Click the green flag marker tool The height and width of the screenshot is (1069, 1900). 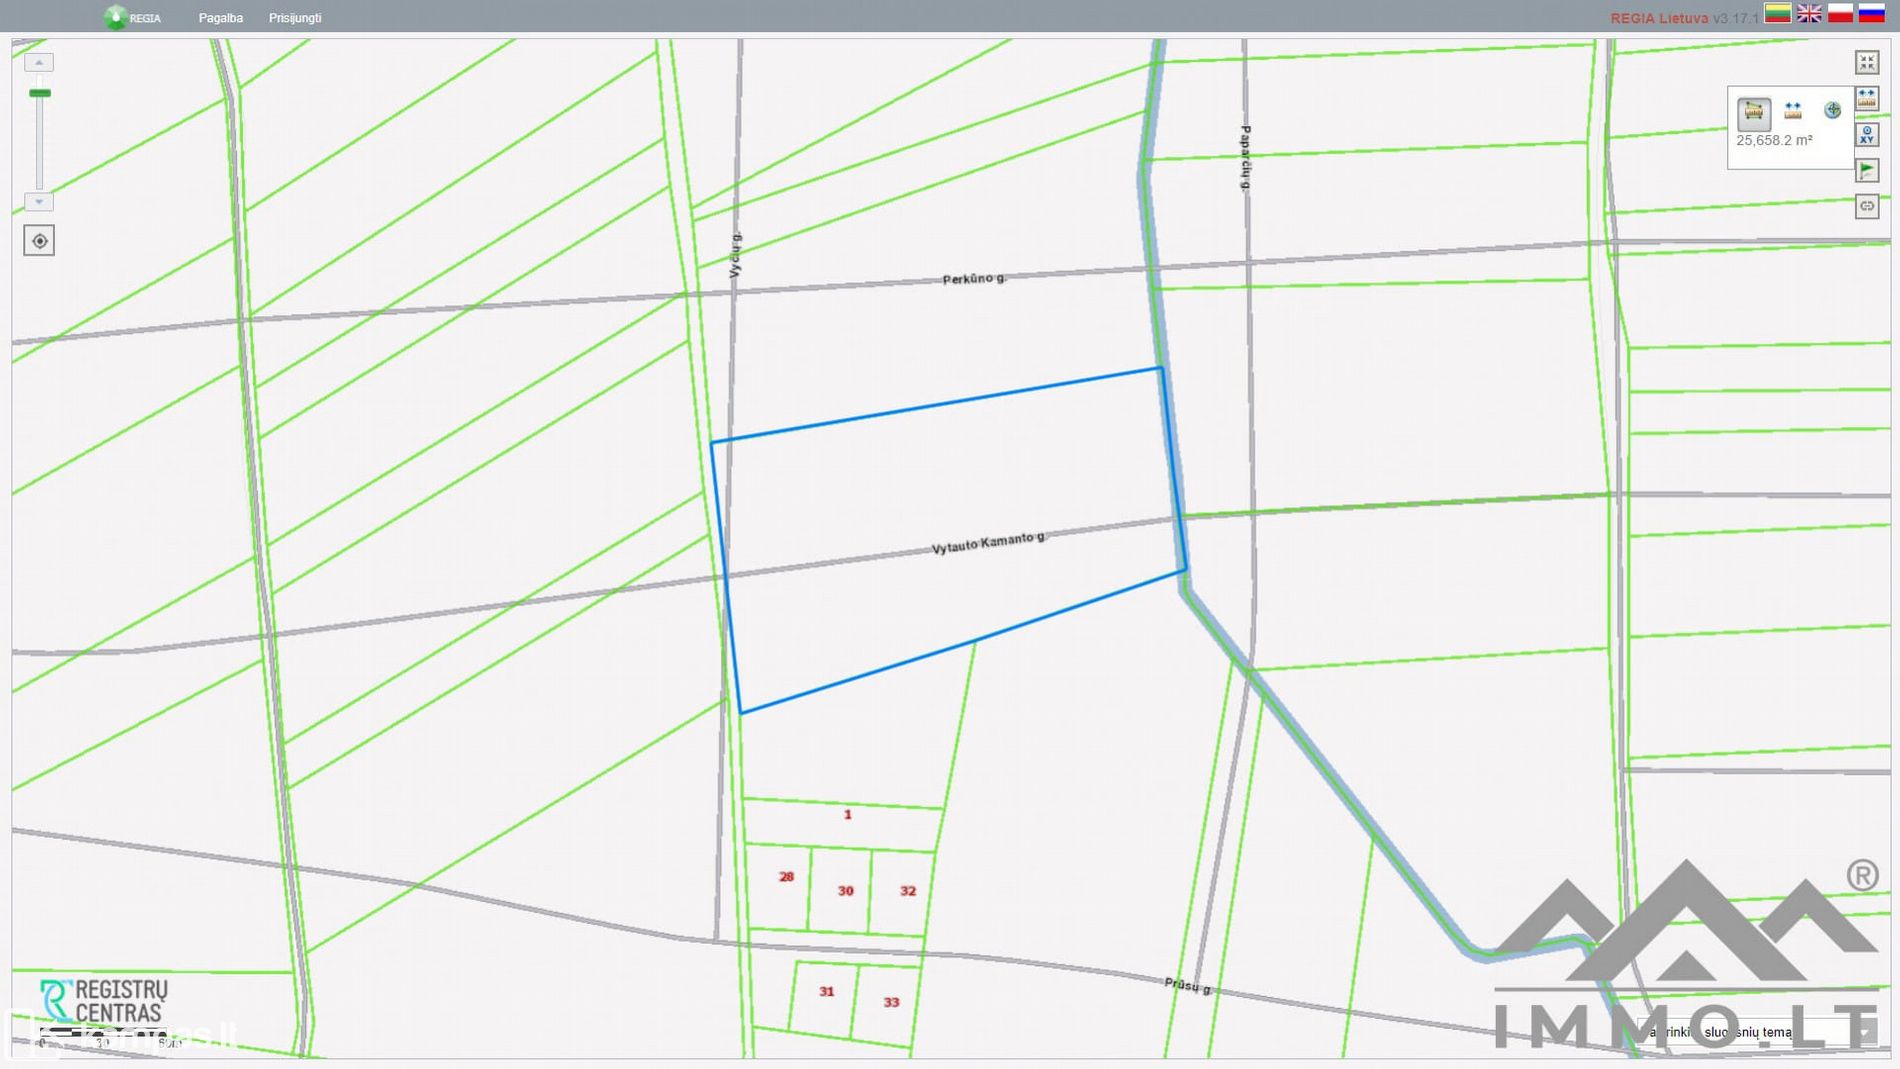1867,171
